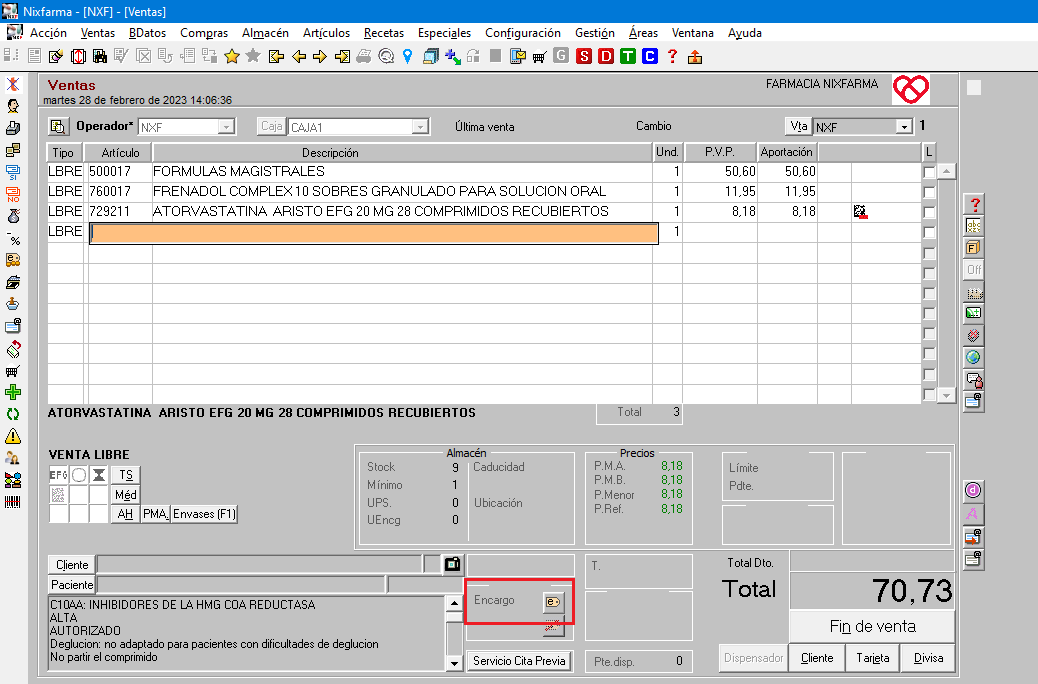The width and height of the screenshot is (1038, 684).
Task: Click the gray G toolbar icon
Action: pyautogui.click(x=561, y=57)
